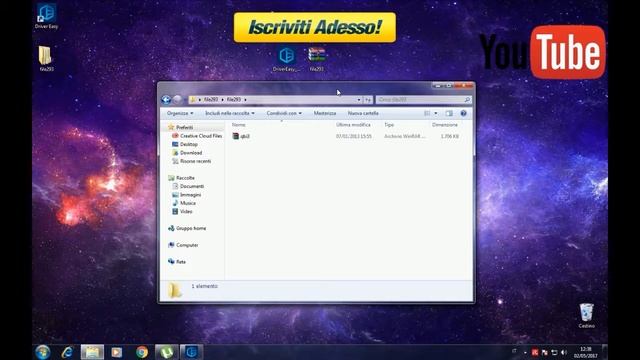Open Driver Easy from taskbar
Image resolution: width=640 pixels, height=360 pixels.
(191, 352)
